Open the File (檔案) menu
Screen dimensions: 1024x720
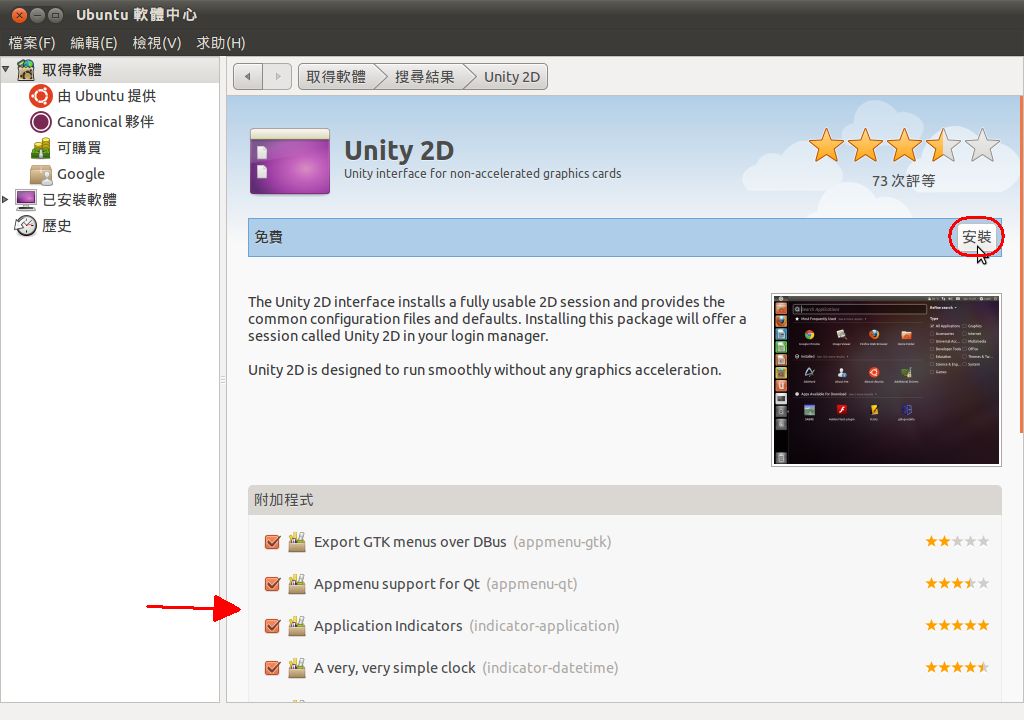coord(32,42)
